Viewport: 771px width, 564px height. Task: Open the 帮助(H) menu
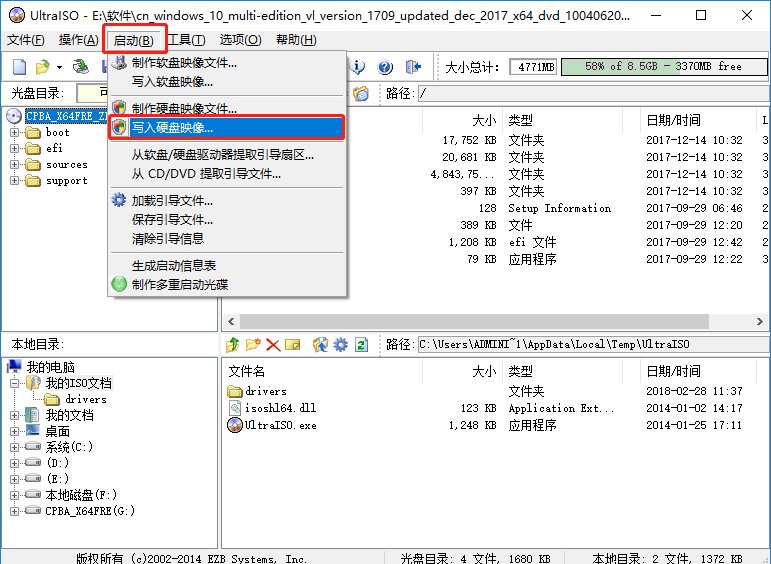[296, 40]
